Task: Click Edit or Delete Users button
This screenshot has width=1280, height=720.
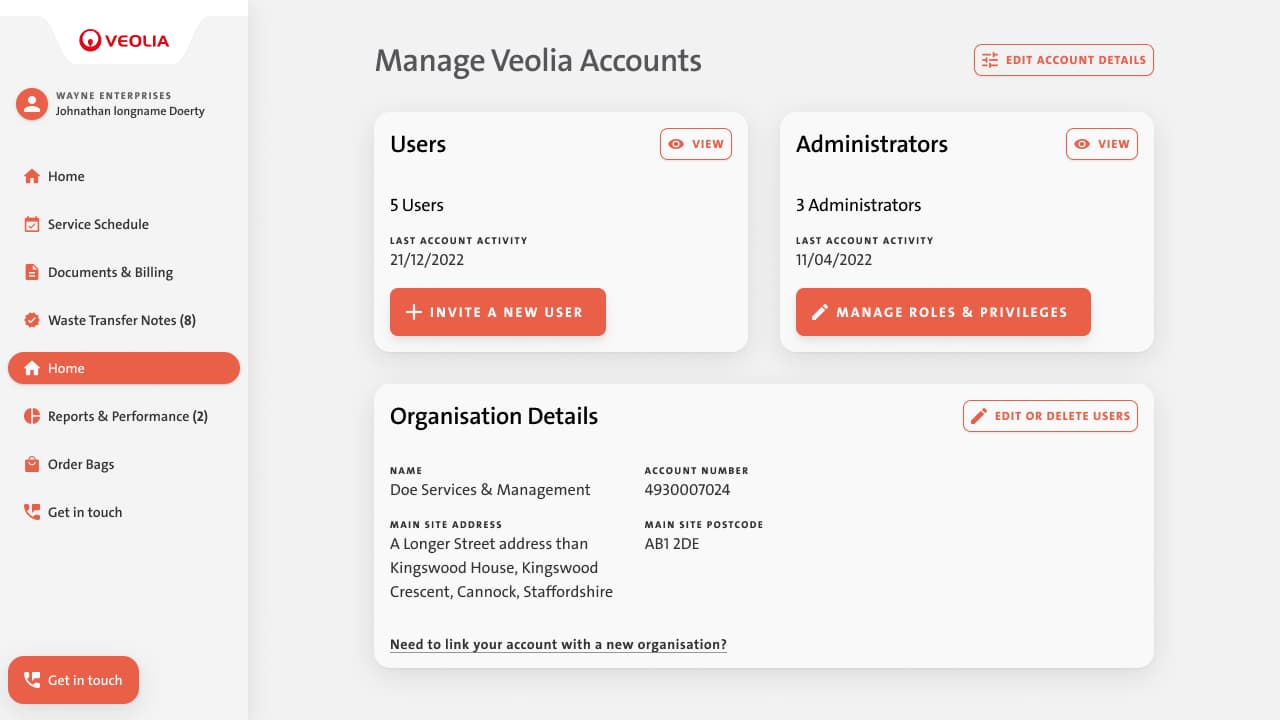Action: [1050, 416]
